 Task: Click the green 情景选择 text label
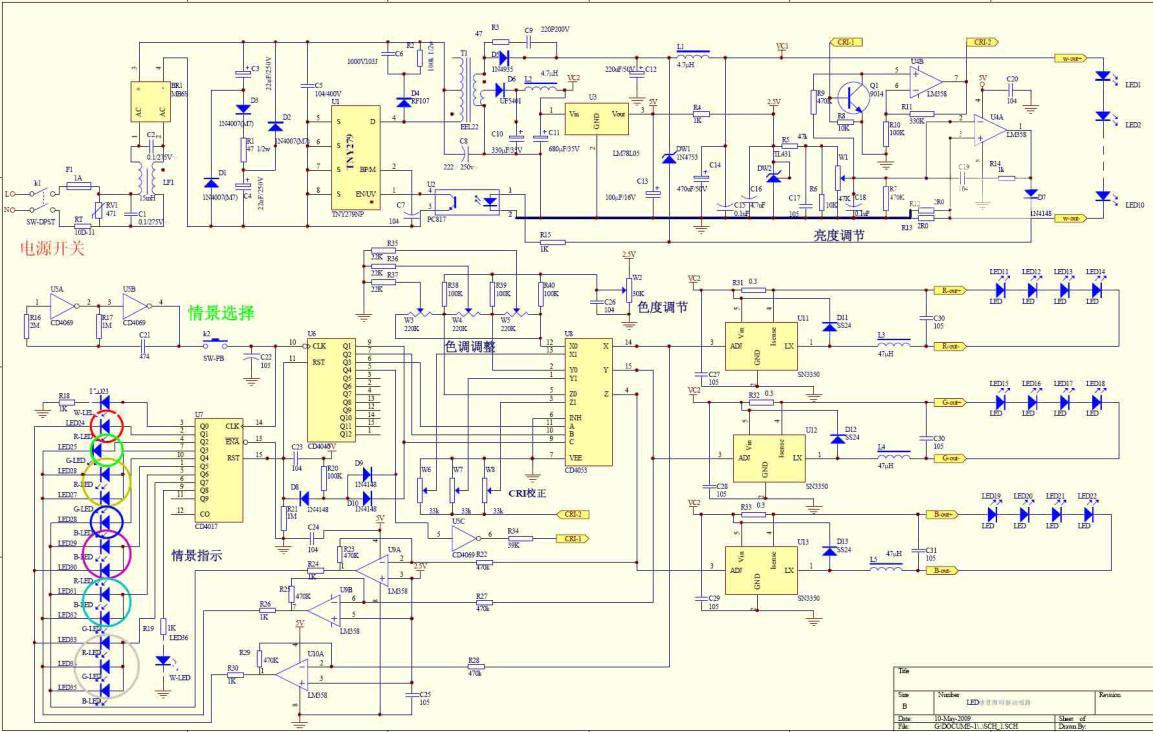(221, 313)
